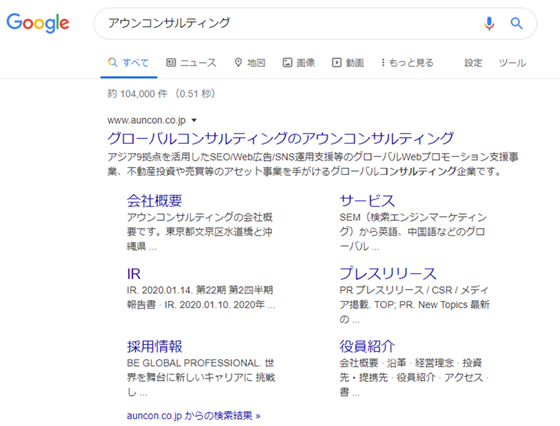Select the すべて tab
Image resolution: width=560 pixels, height=426 pixels.
[x=129, y=63]
